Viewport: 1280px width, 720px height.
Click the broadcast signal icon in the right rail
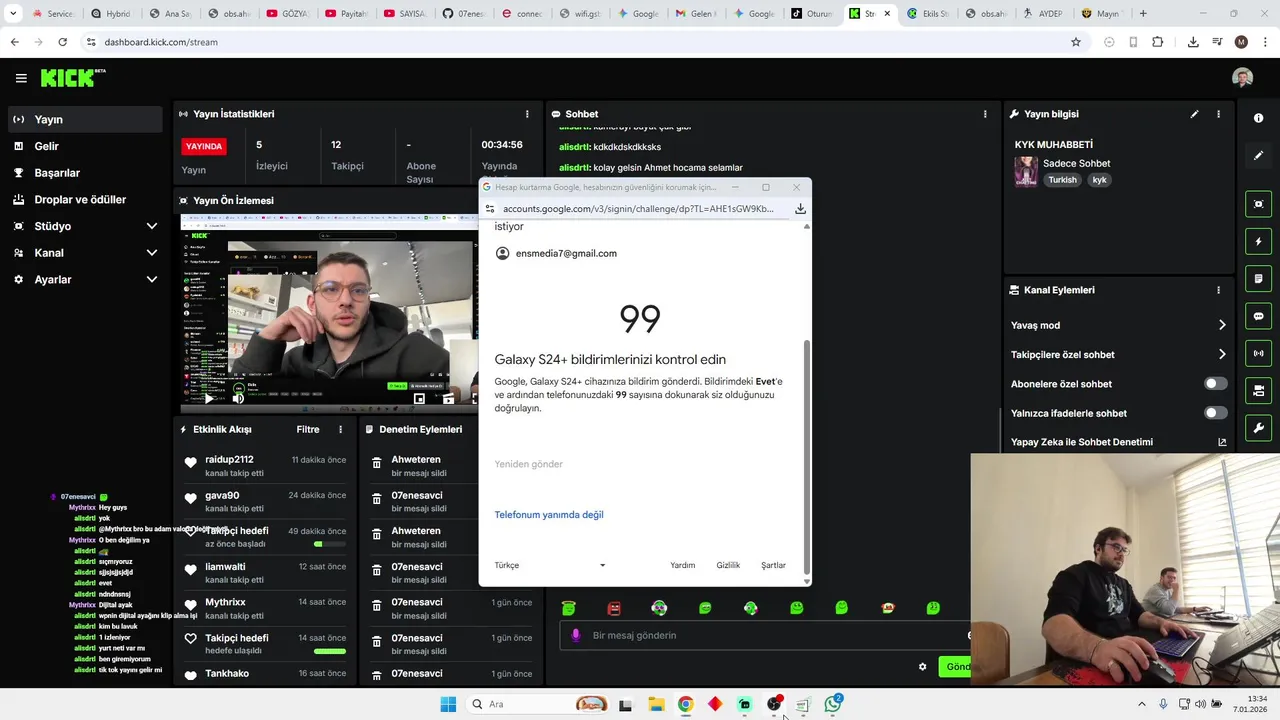point(1258,353)
